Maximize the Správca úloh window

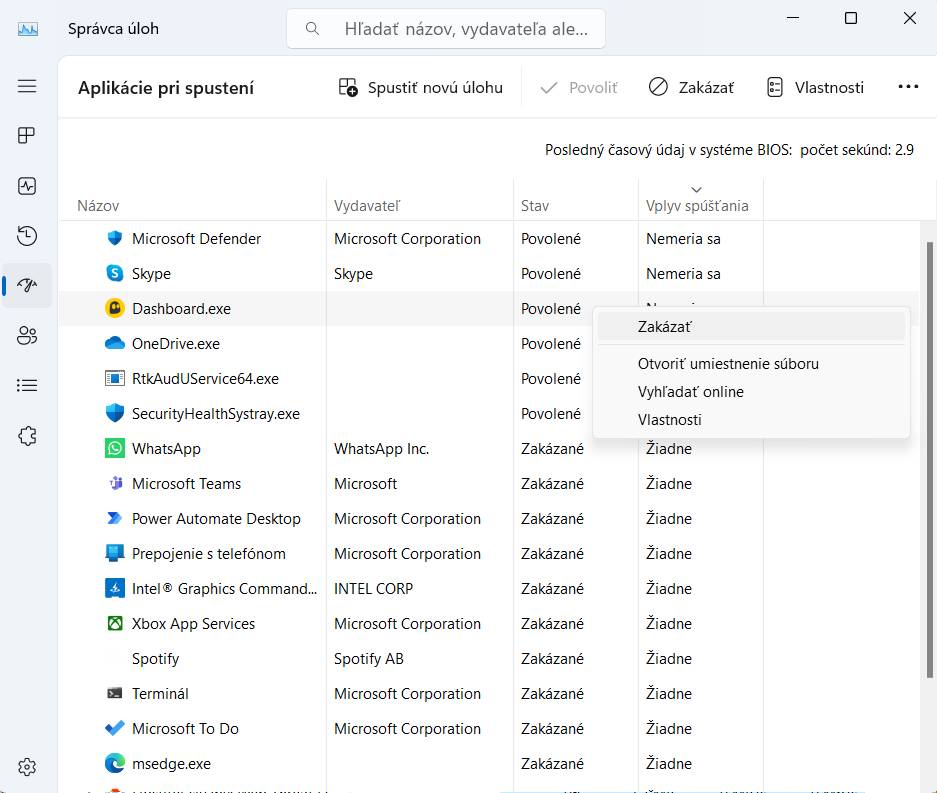point(851,19)
